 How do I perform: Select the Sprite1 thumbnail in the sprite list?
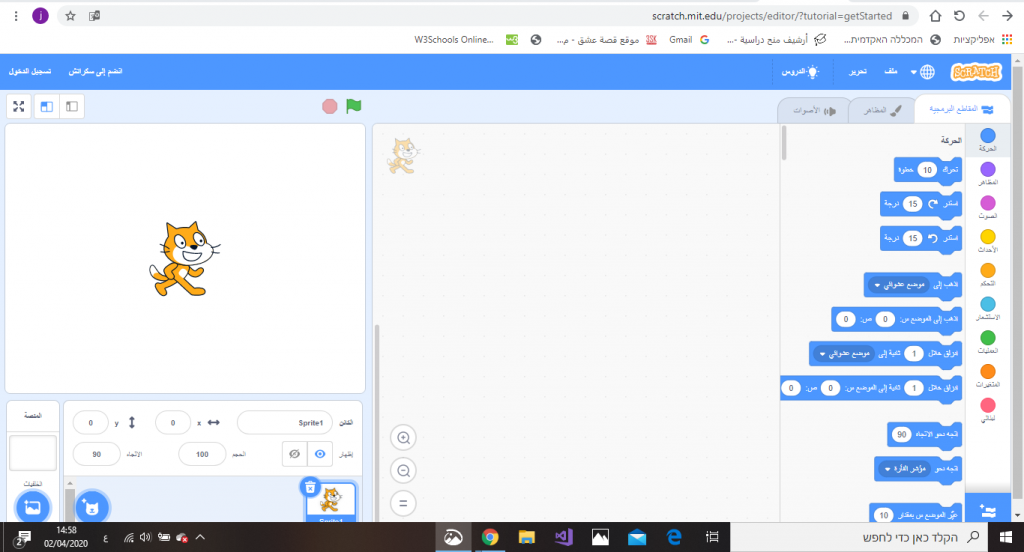330,502
